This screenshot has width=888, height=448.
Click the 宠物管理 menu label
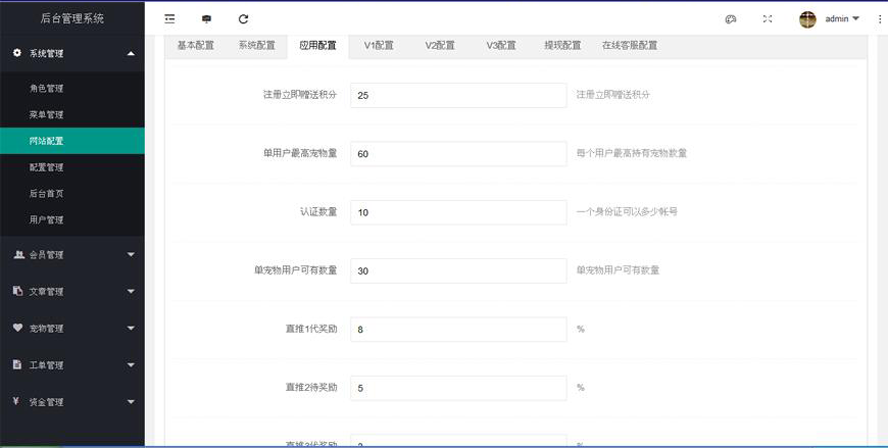pos(46,328)
